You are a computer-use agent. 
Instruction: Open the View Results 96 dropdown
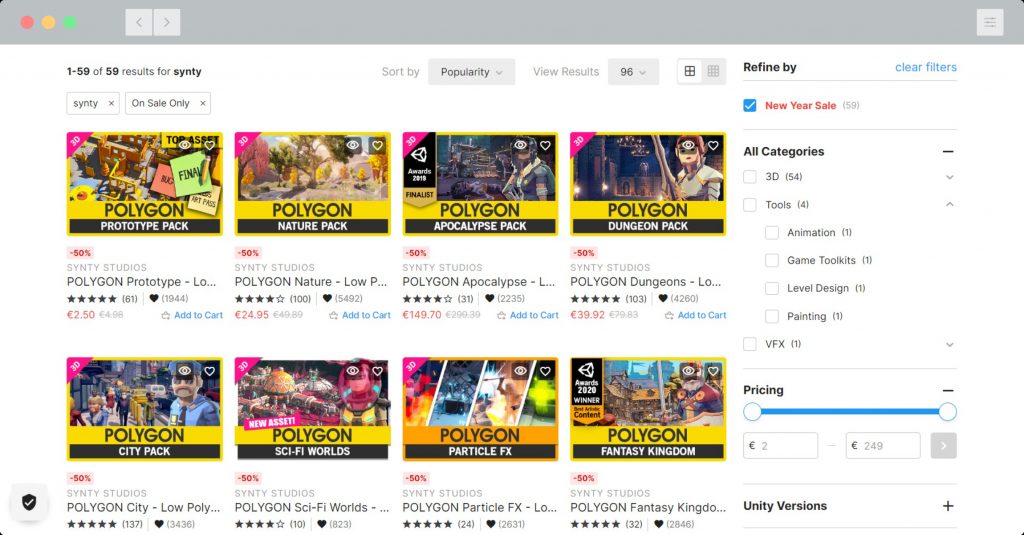[633, 72]
